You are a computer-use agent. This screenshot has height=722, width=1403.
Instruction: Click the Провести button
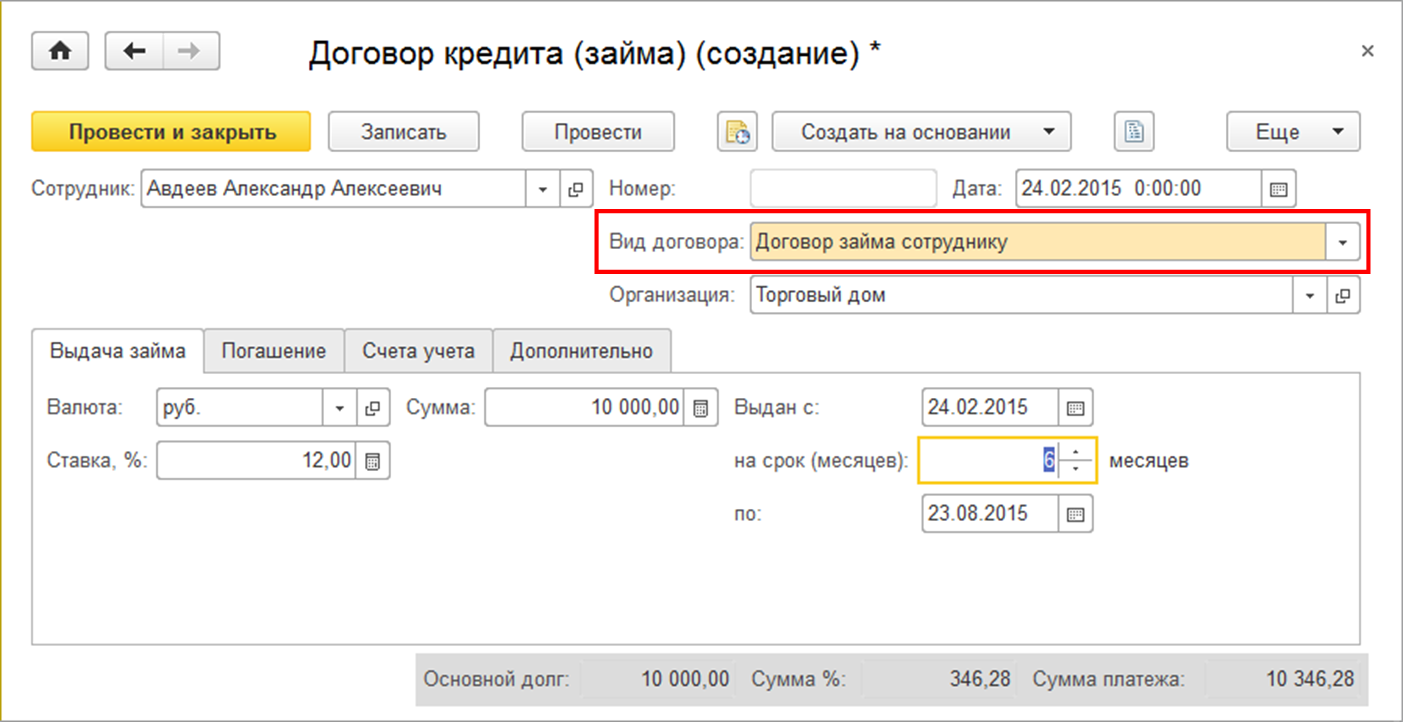point(598,132)
